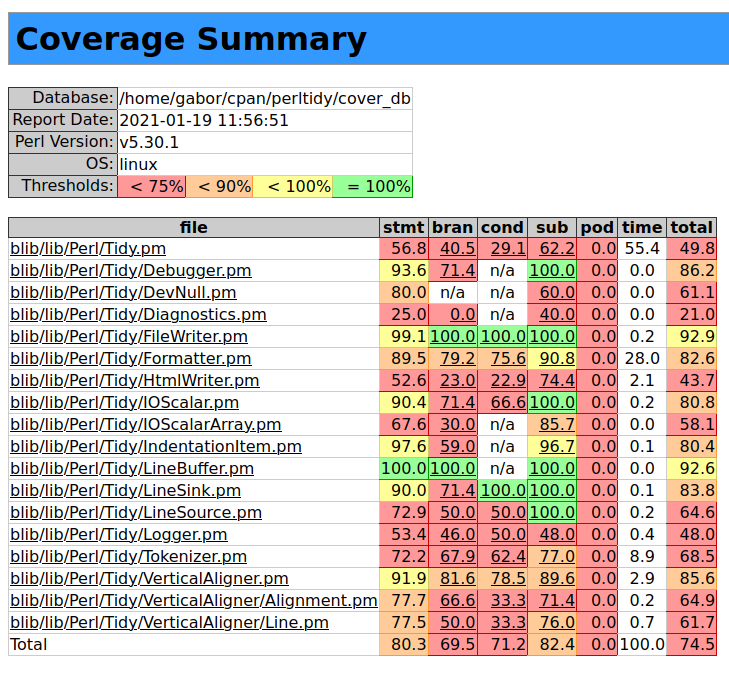
Task: Open Logger.pm branch coverage 46.0
Action: point(458,535)
